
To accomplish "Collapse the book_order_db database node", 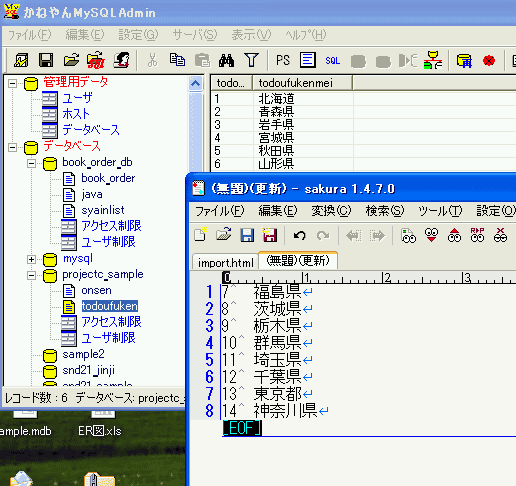I will click(31, 163).
